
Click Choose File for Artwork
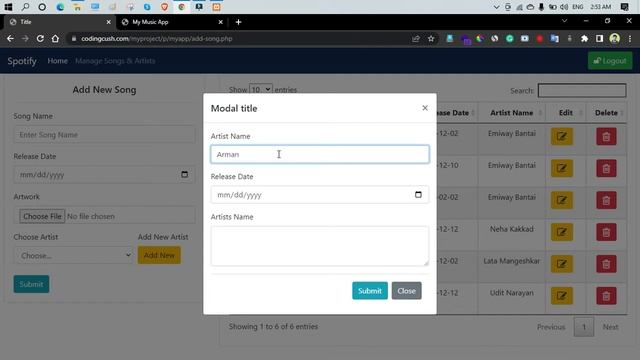[x=42, y=216]
